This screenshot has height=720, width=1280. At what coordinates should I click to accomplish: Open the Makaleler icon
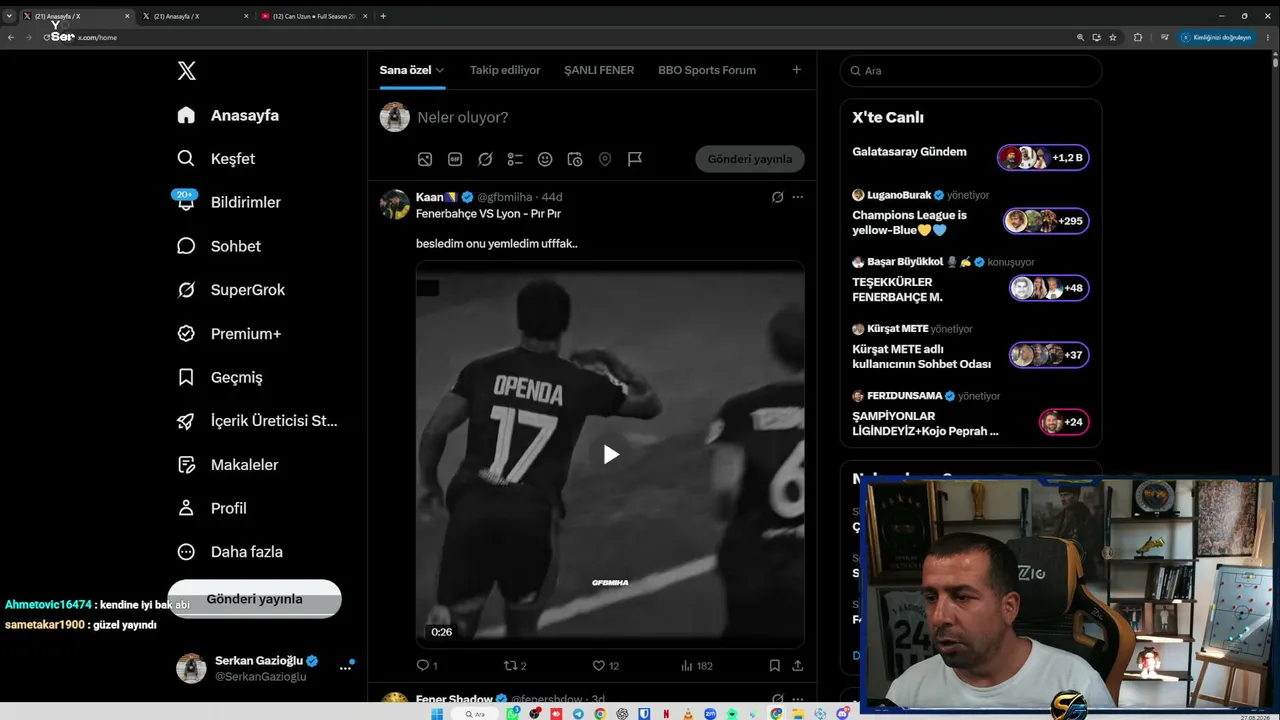(x=186, y=465)
